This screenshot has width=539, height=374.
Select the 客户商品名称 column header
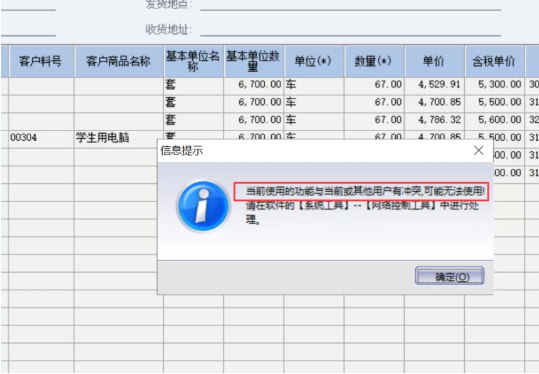(x=119, y=61)
